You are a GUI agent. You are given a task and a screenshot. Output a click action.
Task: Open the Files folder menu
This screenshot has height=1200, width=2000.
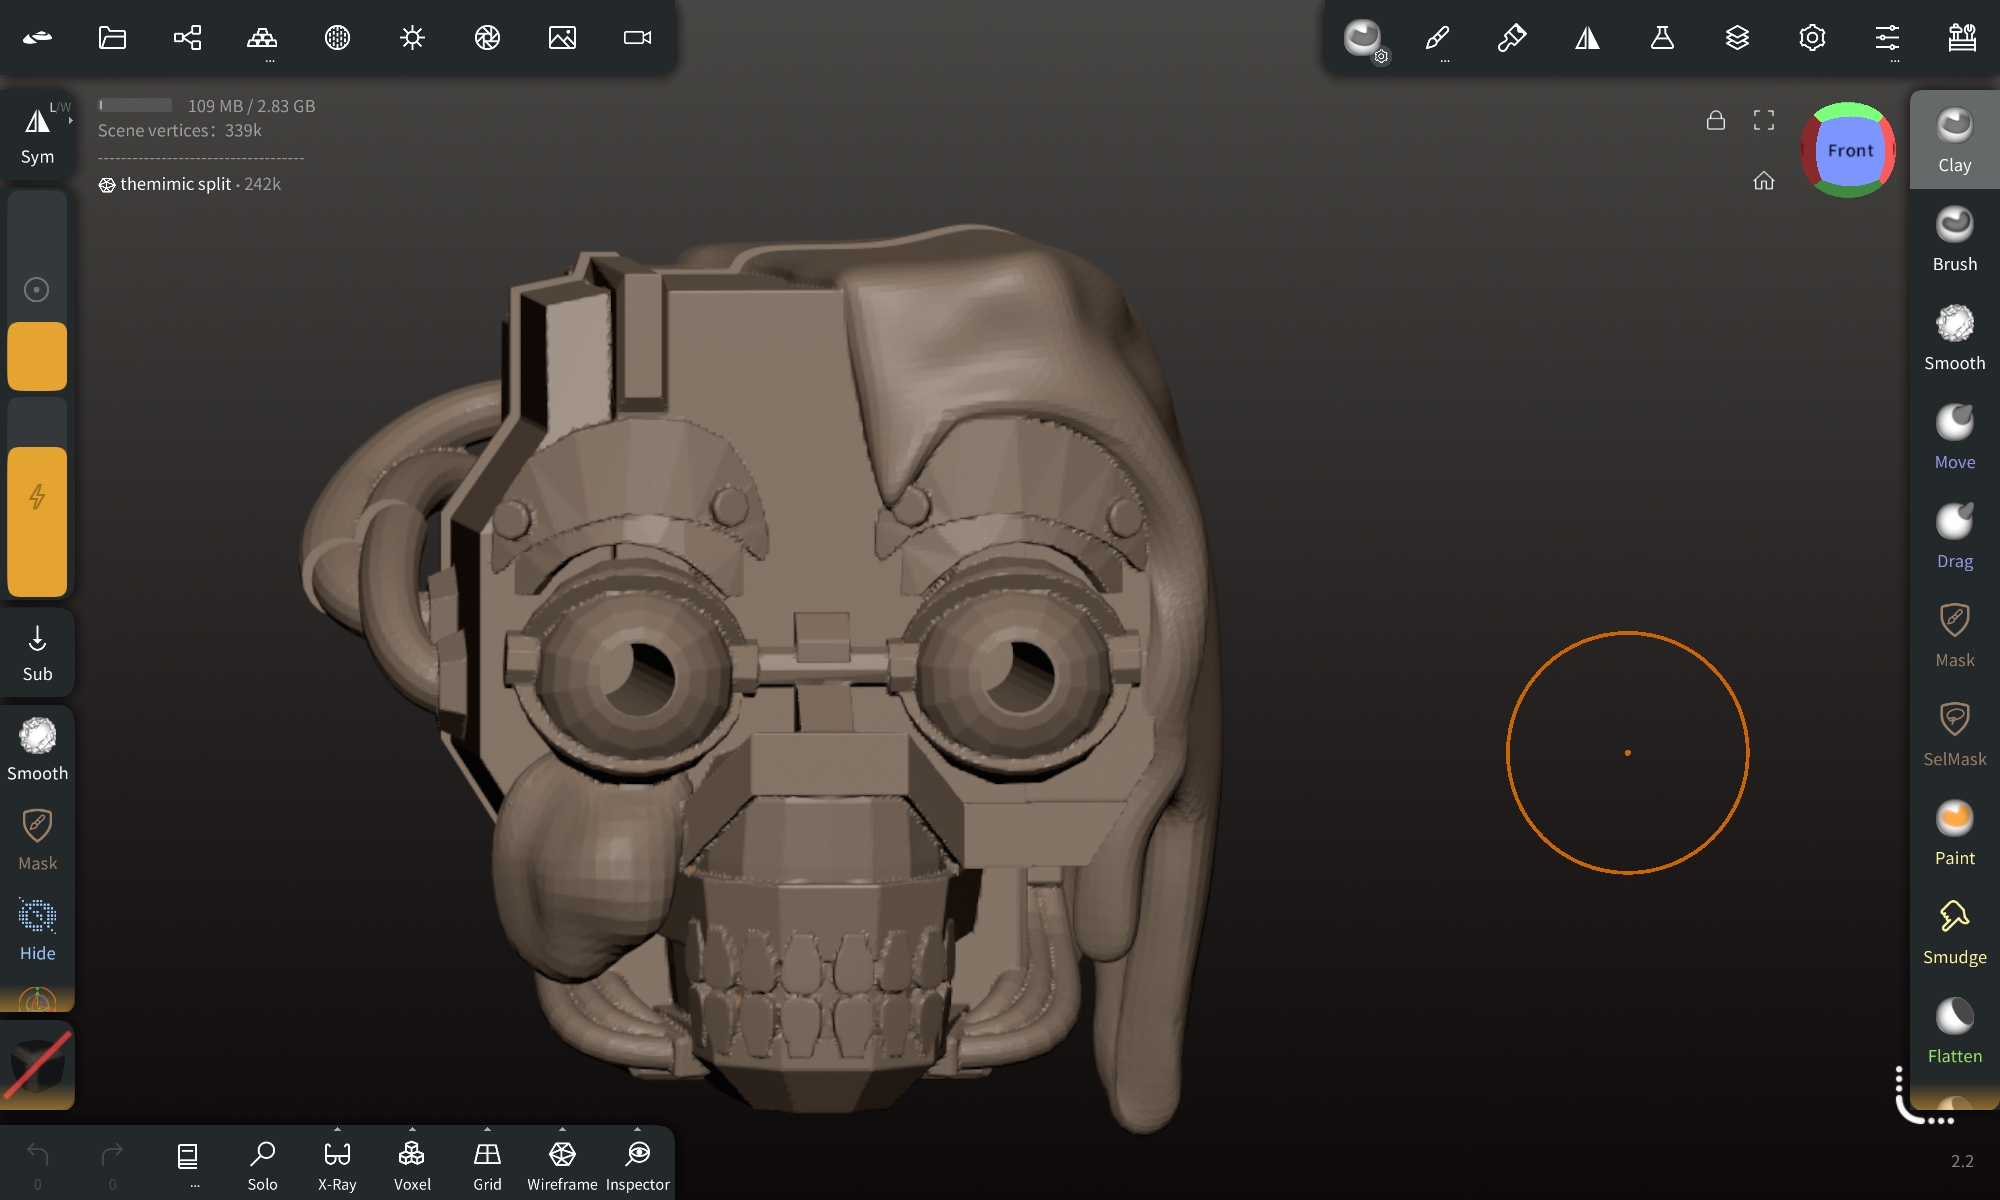point(112,38)
